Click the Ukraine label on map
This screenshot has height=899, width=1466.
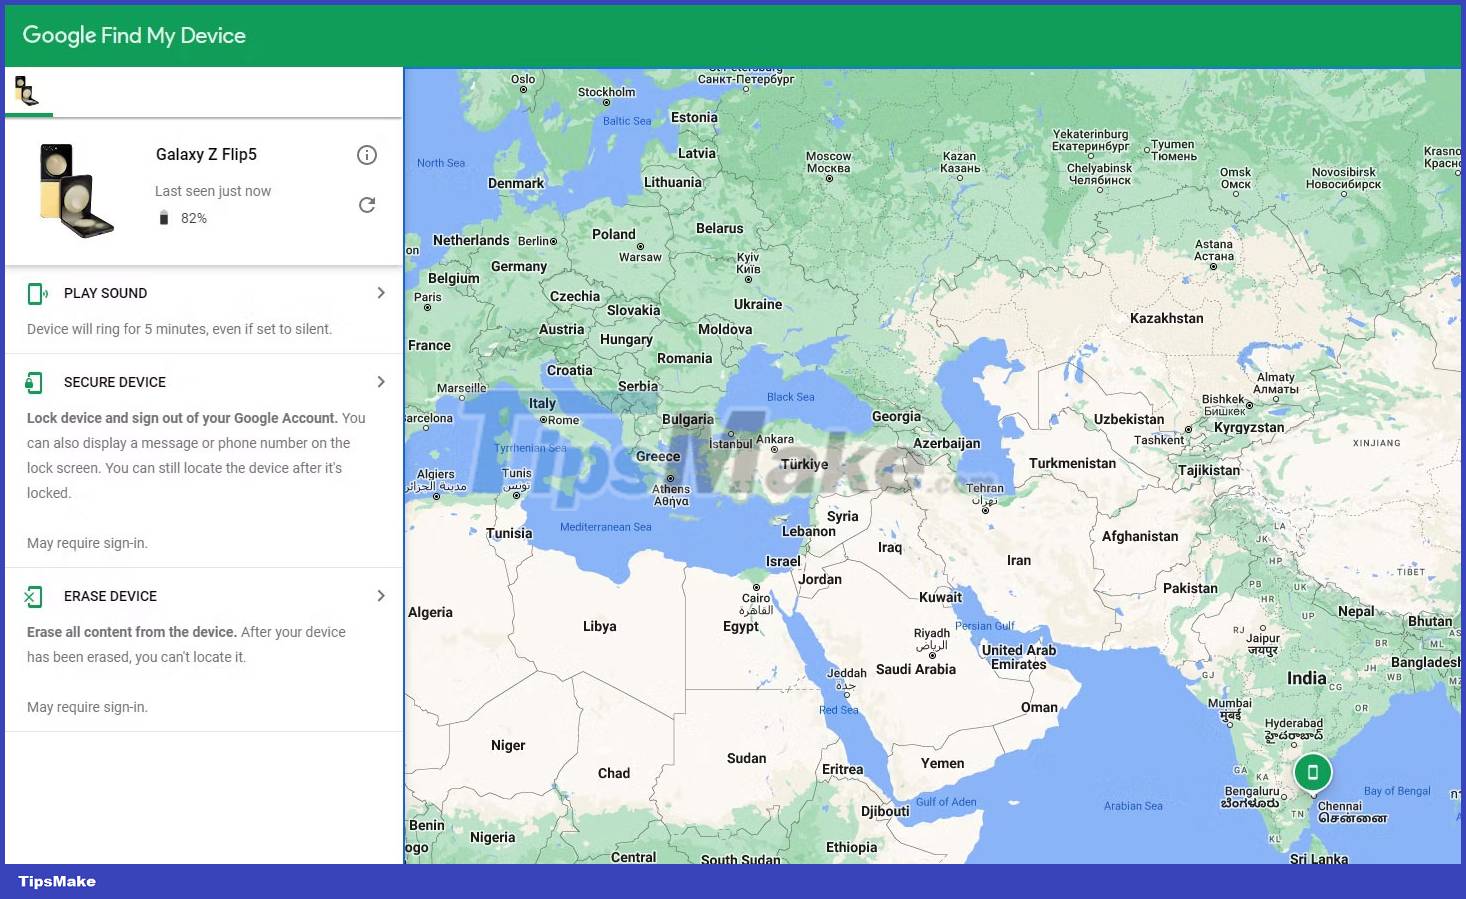click(758, 304)
